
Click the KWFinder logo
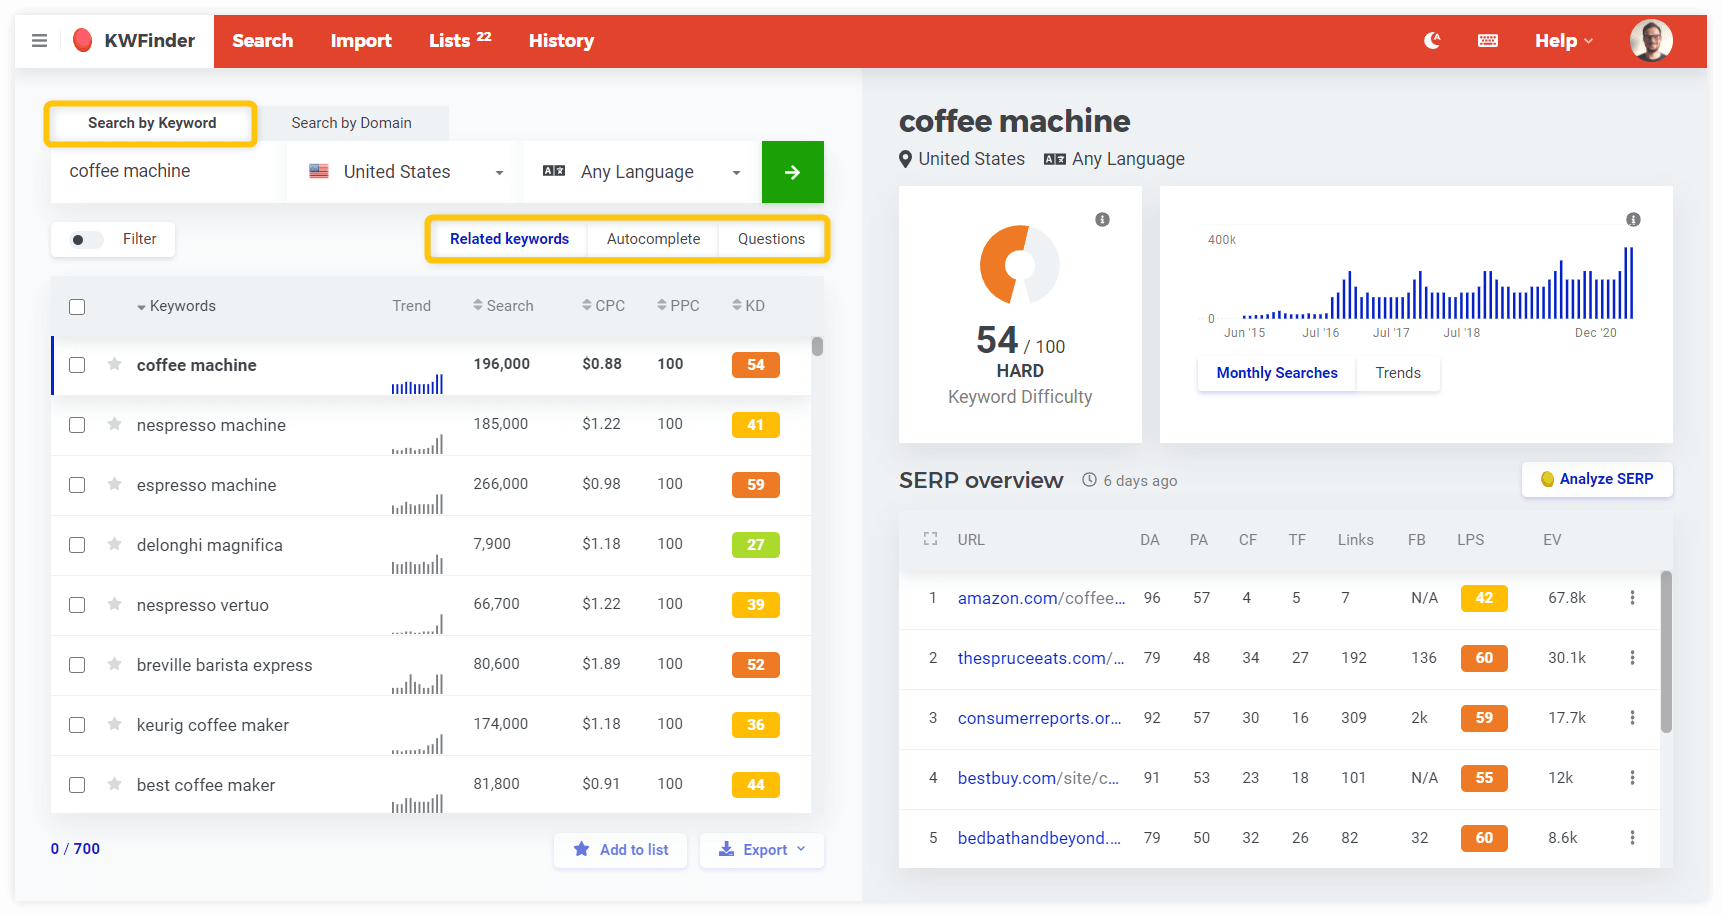click(x=134, y=41)
